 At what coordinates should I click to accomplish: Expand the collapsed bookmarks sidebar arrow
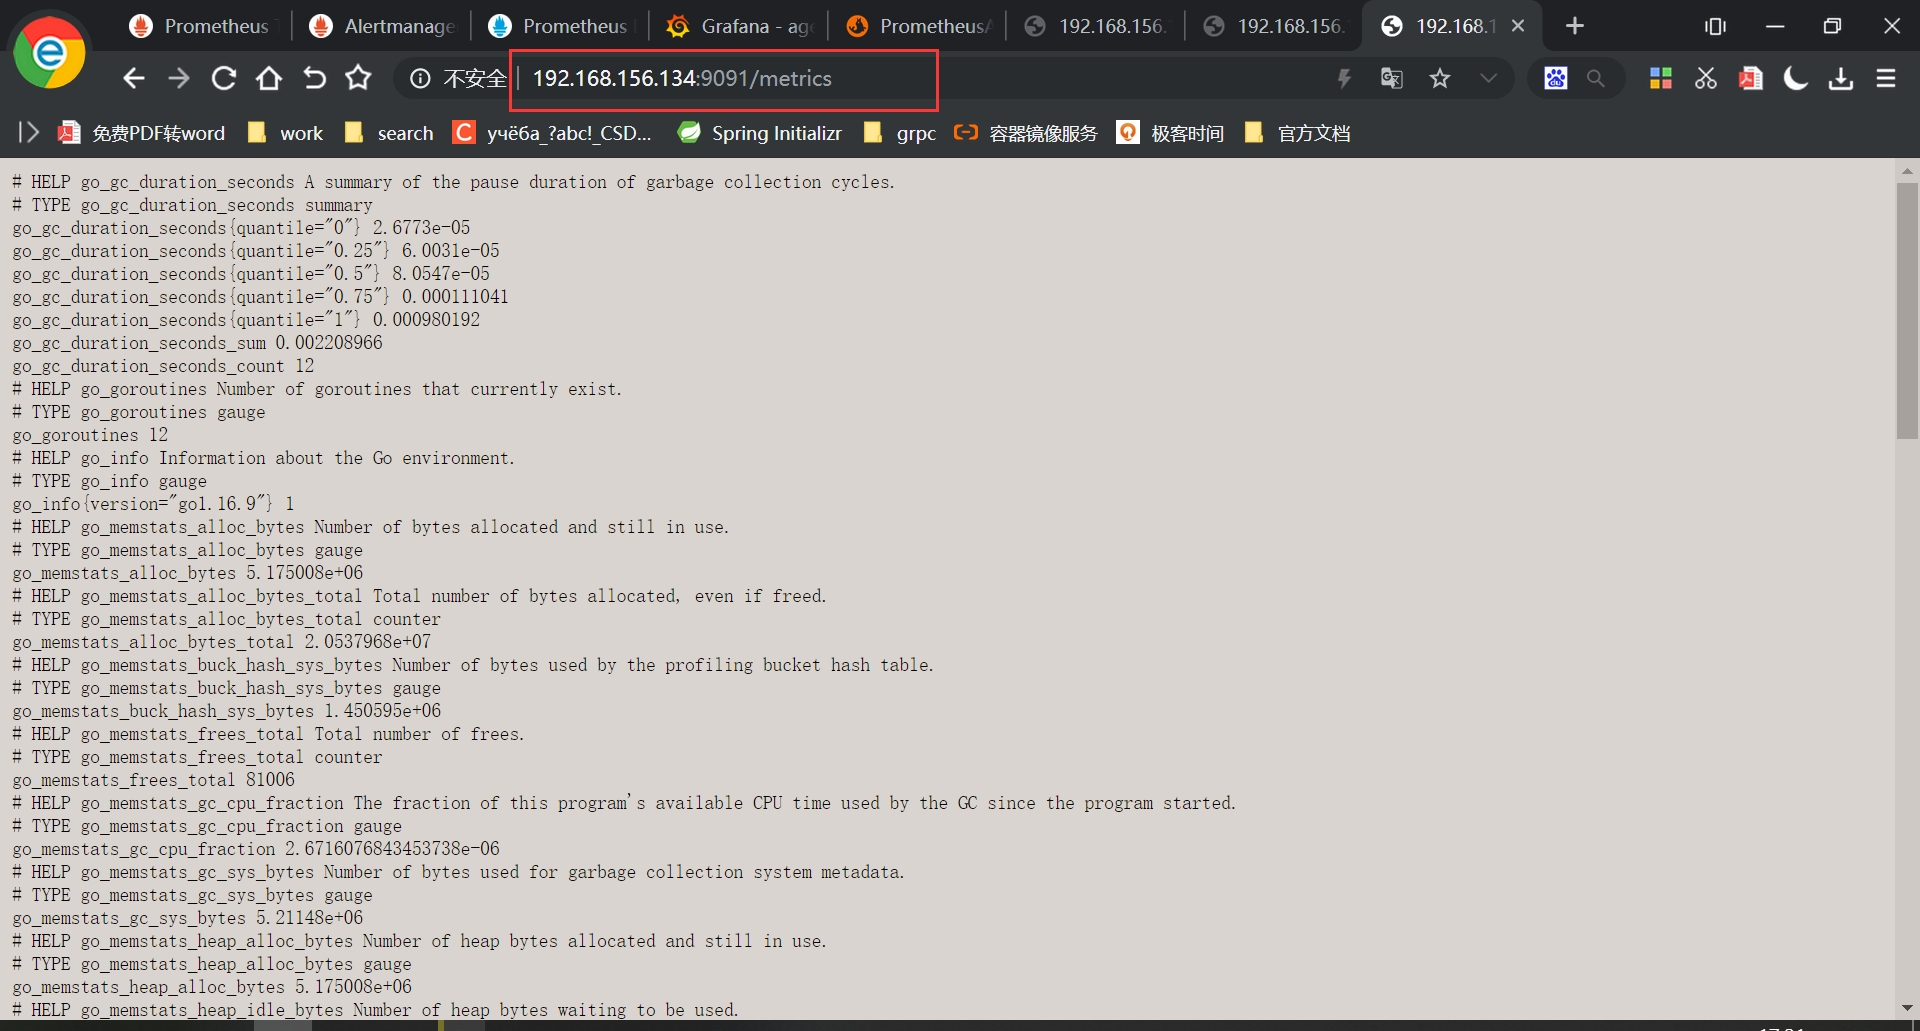click(x=27, y=131)
